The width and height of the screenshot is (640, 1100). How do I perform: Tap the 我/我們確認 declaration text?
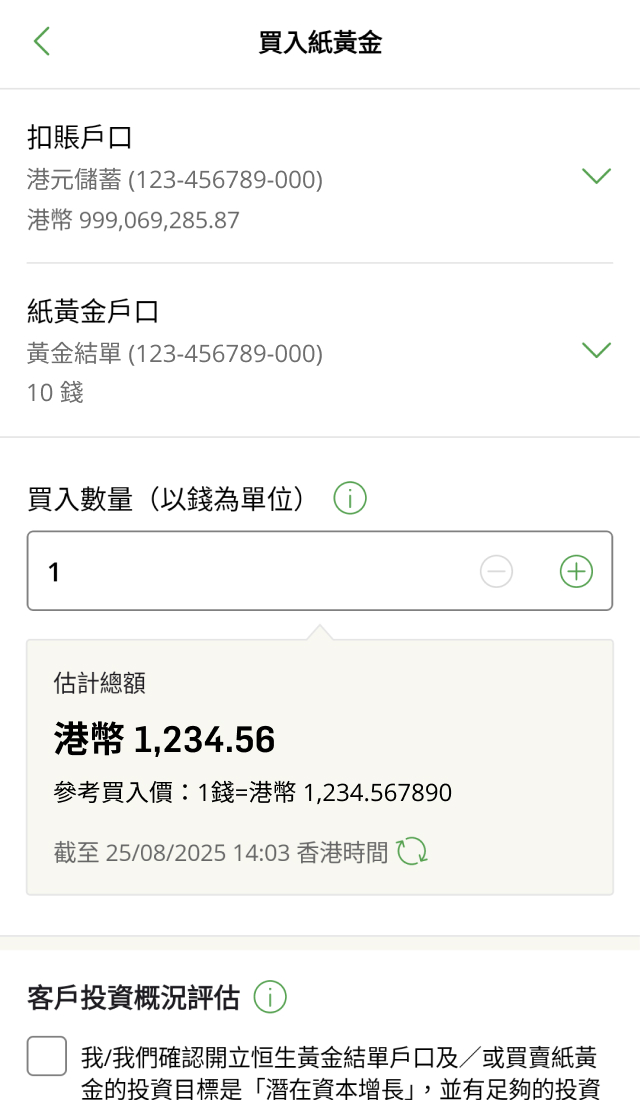click(340, 1072)
